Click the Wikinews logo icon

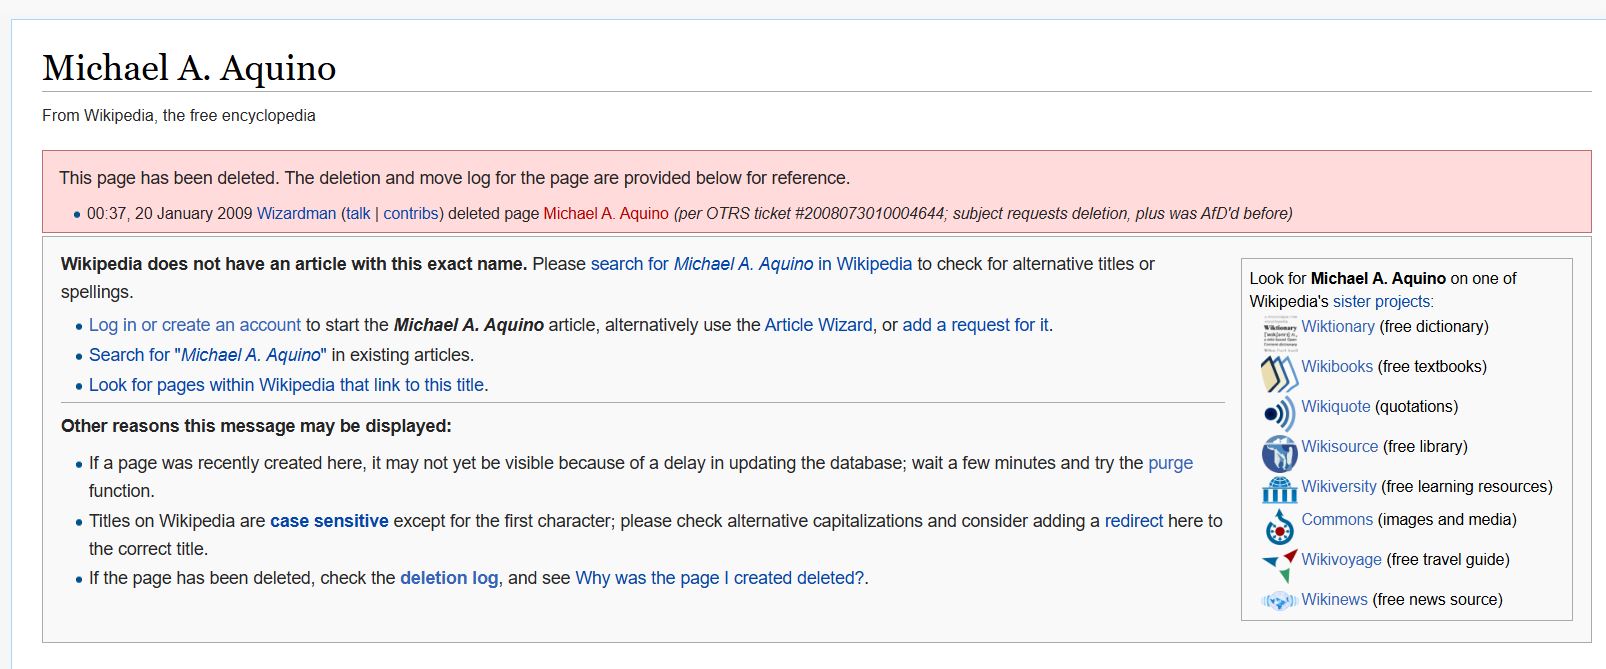pyautogui.click(x=1279, y=601)
